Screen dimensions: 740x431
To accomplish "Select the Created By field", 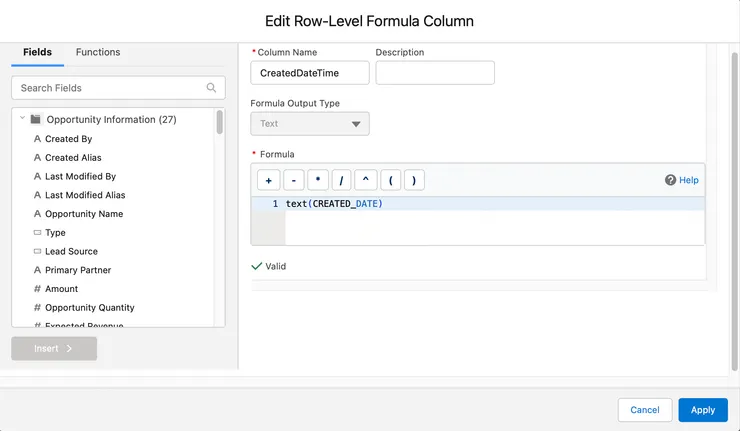I will coord(68,139).
